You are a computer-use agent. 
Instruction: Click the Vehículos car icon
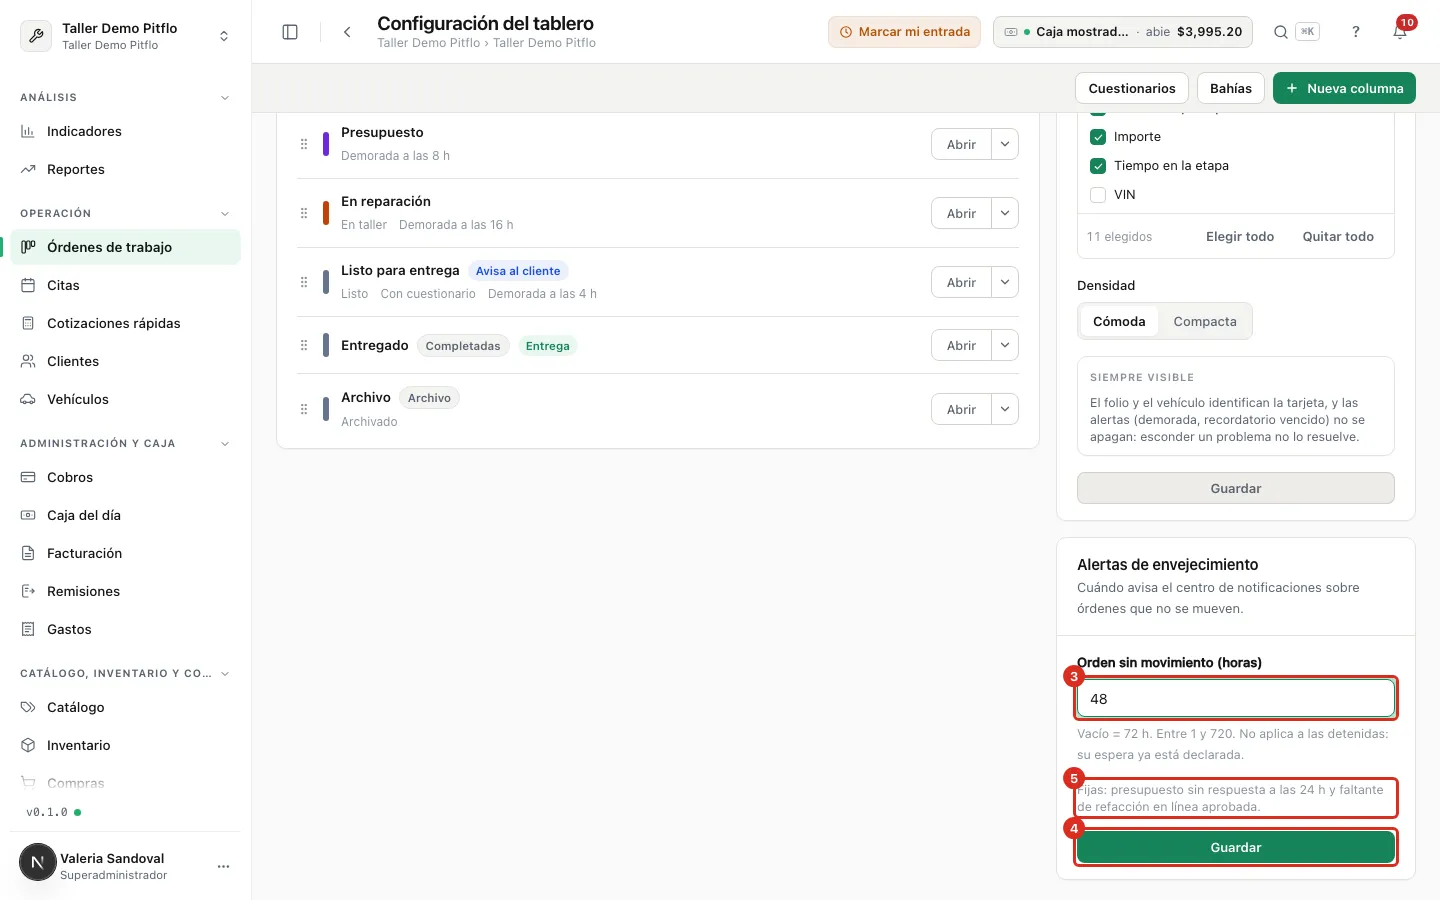(28, 399)
